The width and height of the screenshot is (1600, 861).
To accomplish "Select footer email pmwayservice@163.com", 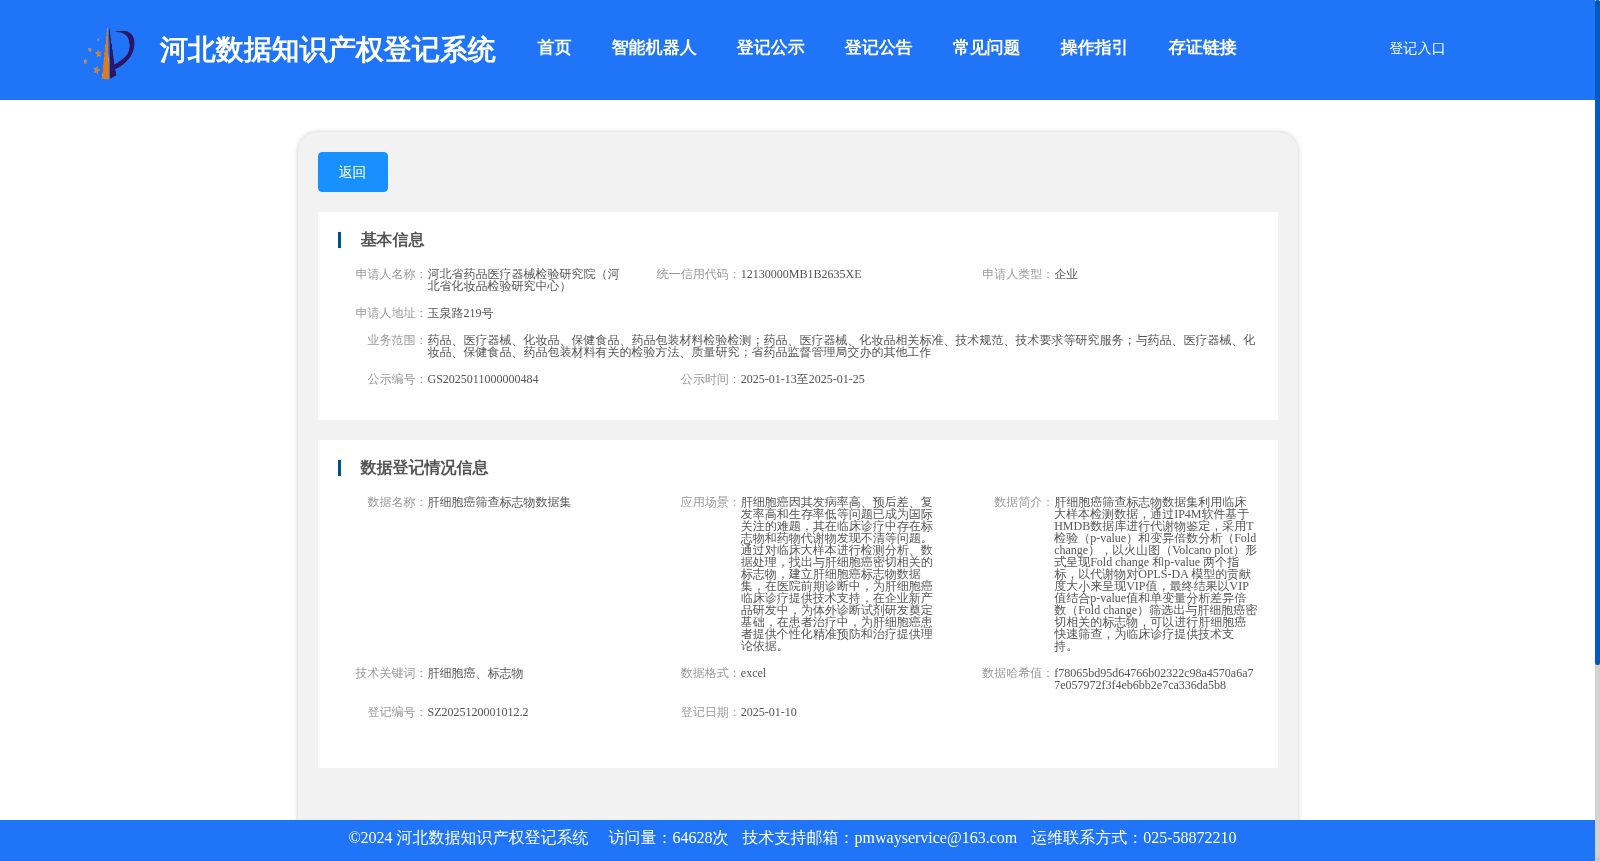I will click(936, 838).
